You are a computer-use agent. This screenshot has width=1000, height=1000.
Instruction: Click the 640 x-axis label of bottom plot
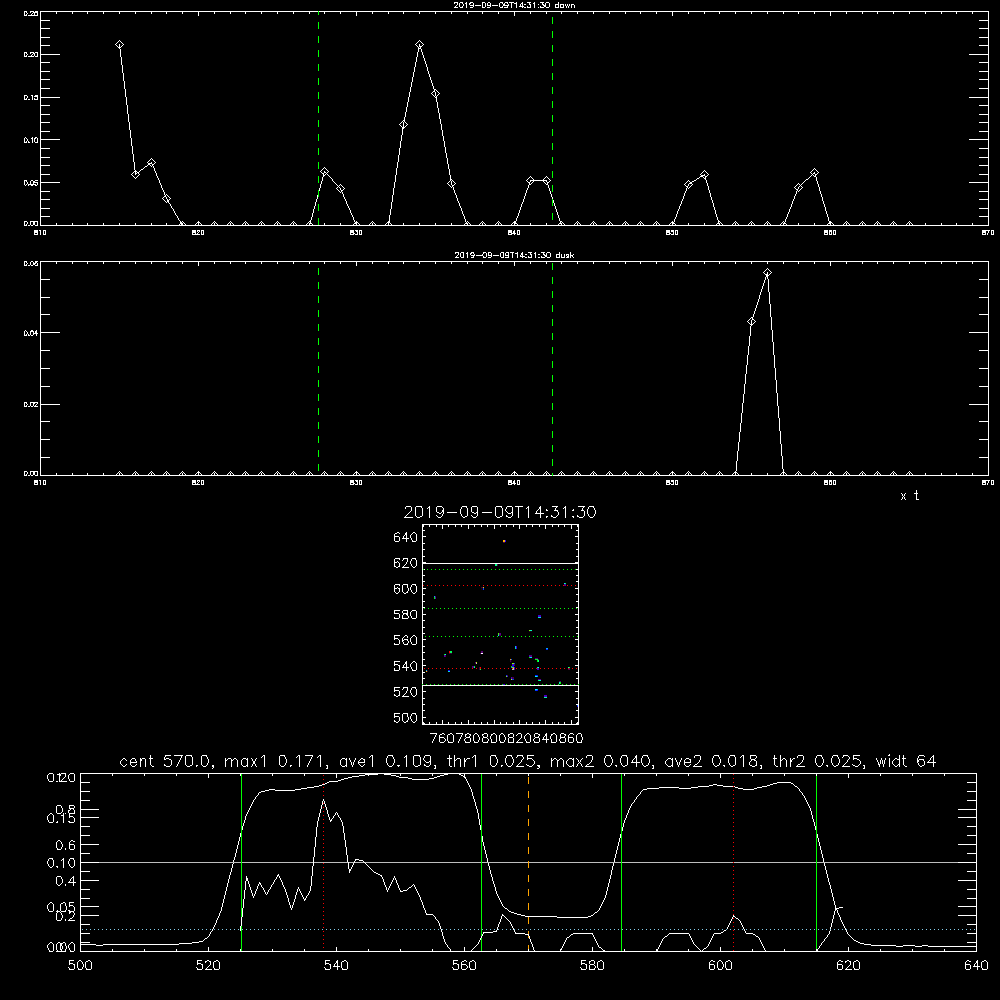coord(976,966)
